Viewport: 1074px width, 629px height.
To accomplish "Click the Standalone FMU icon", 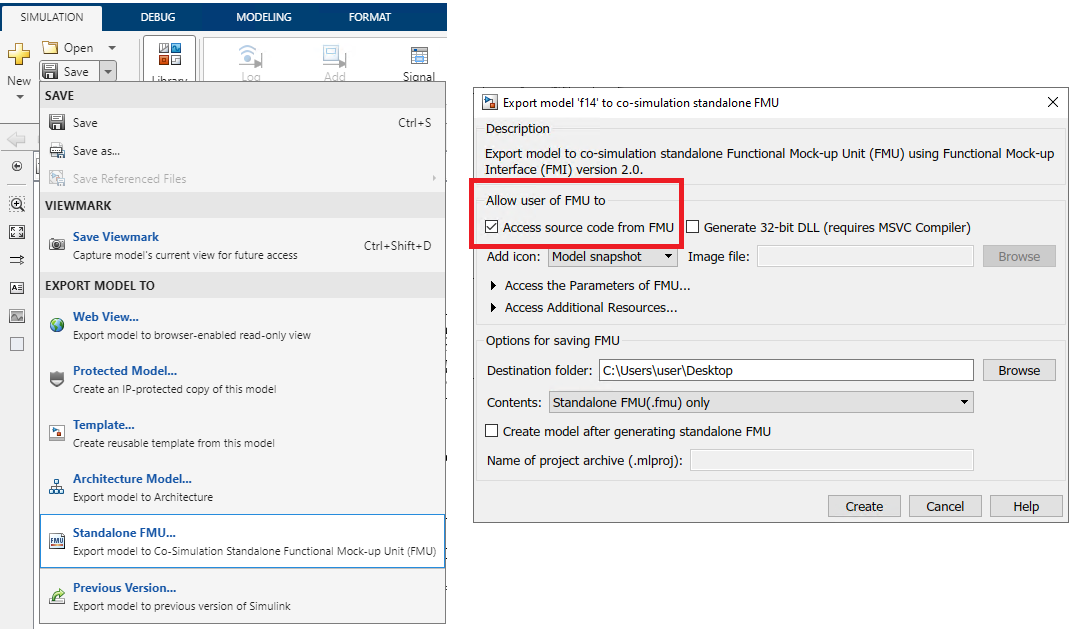I will [x=57, y=541].
